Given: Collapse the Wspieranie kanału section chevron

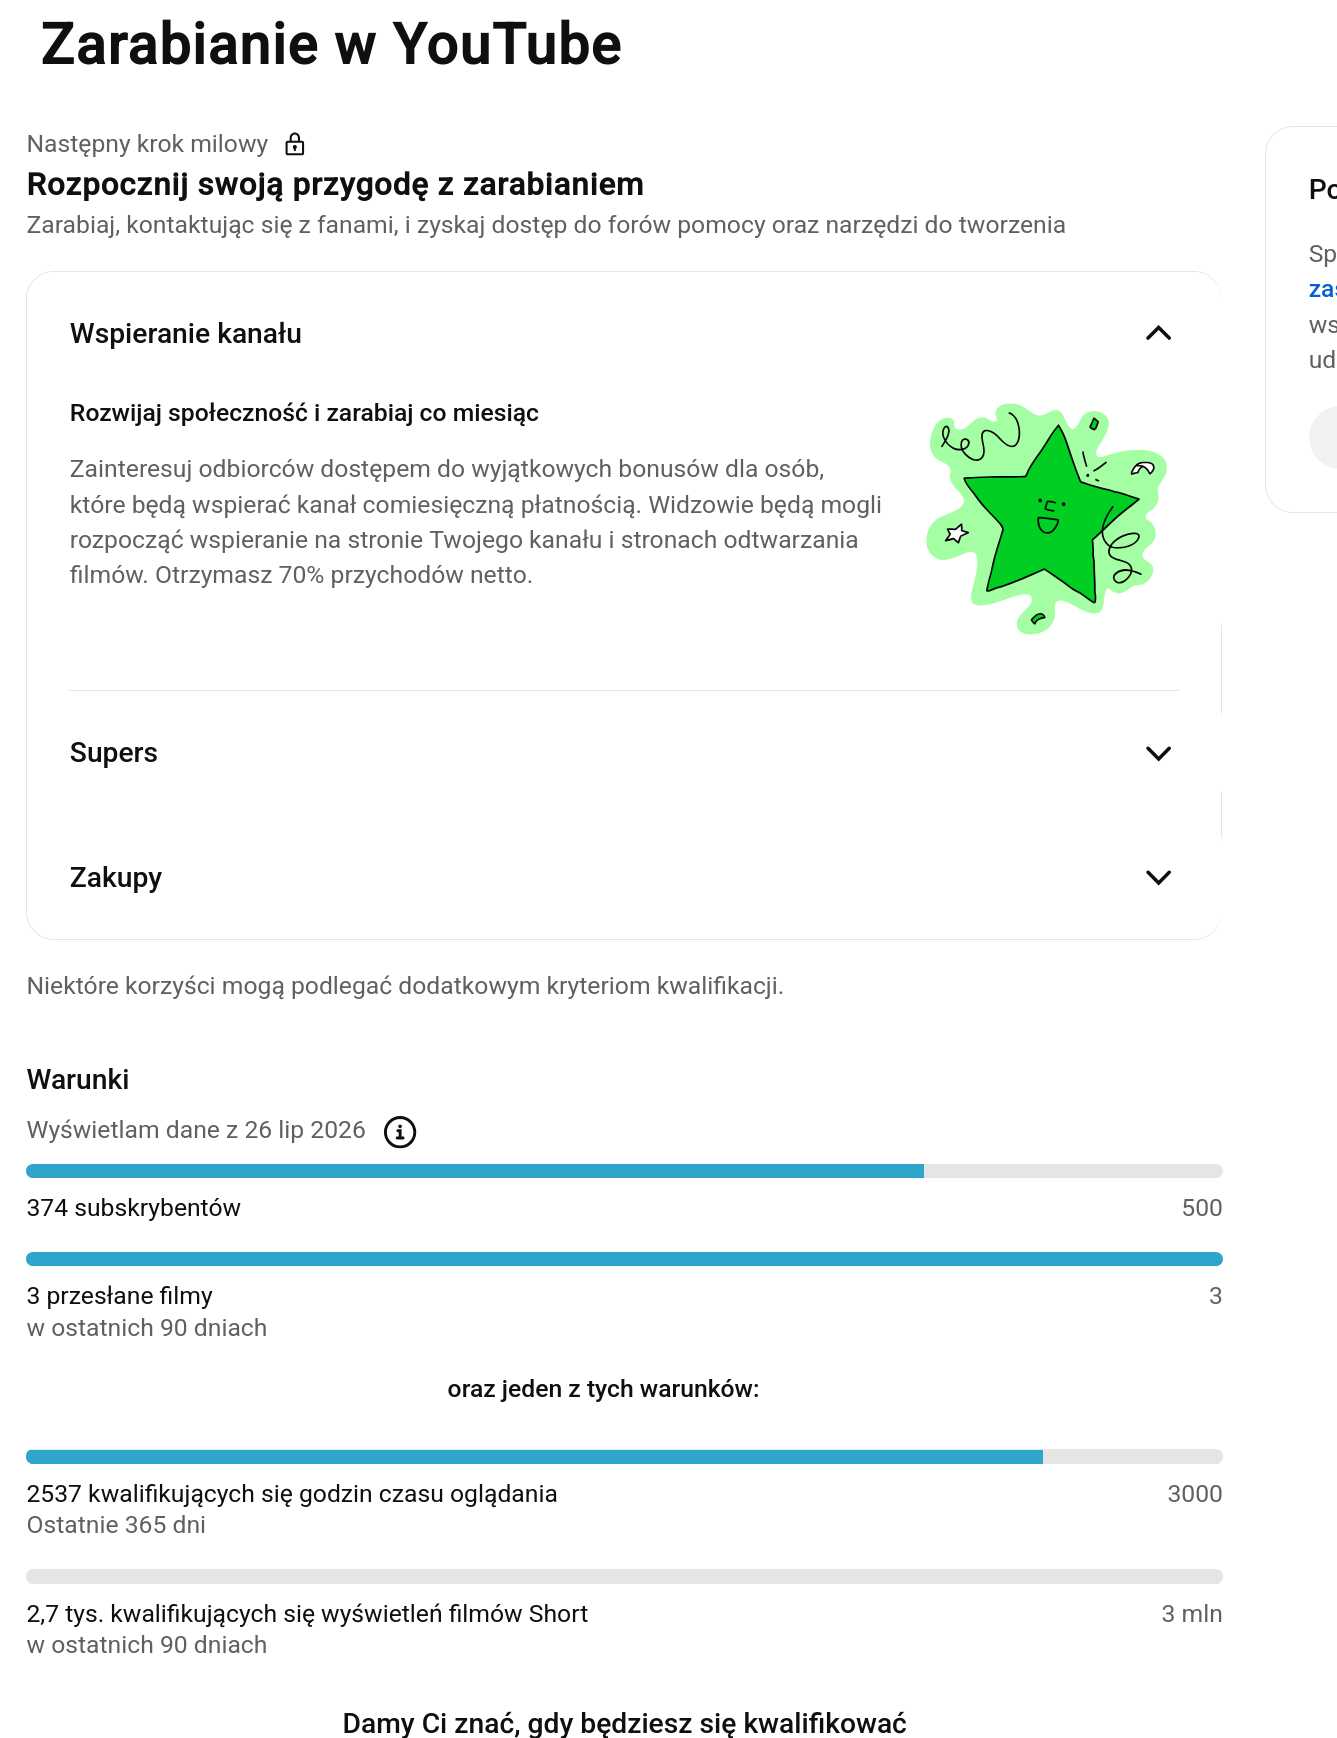Looking at the screenshot, I should click(x=1158, y=333).
